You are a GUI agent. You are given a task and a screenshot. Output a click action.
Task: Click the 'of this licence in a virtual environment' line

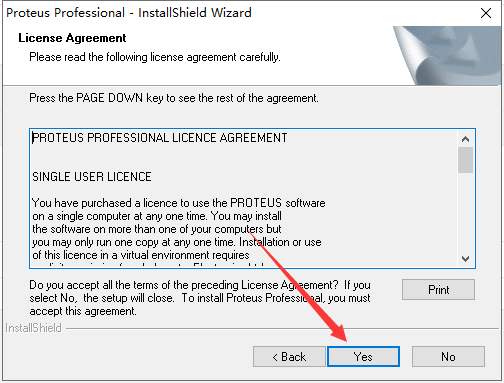(x=141, y=255)
